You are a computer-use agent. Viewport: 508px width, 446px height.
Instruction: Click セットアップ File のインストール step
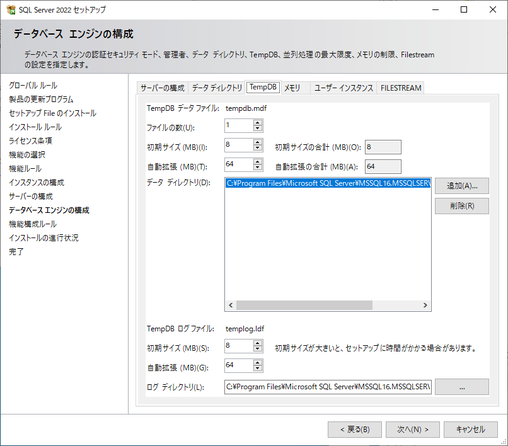point(52,113)
